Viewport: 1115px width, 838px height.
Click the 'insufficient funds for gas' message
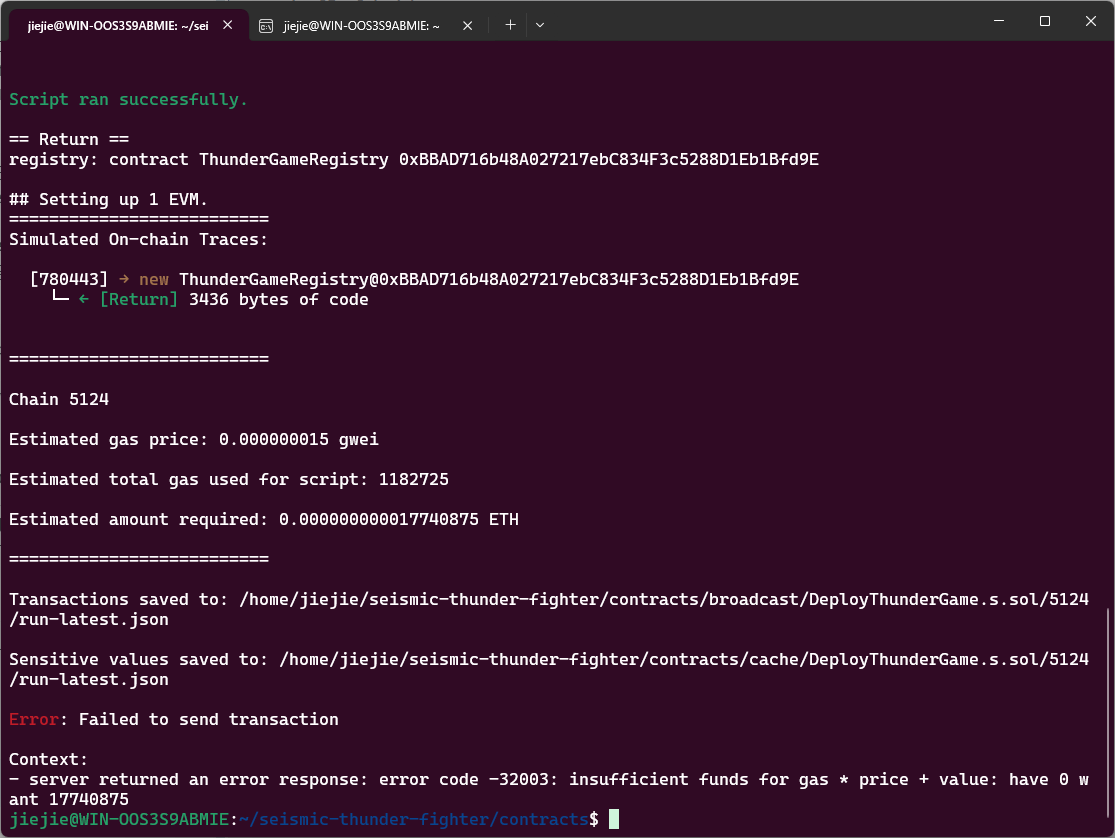point(548,789)
